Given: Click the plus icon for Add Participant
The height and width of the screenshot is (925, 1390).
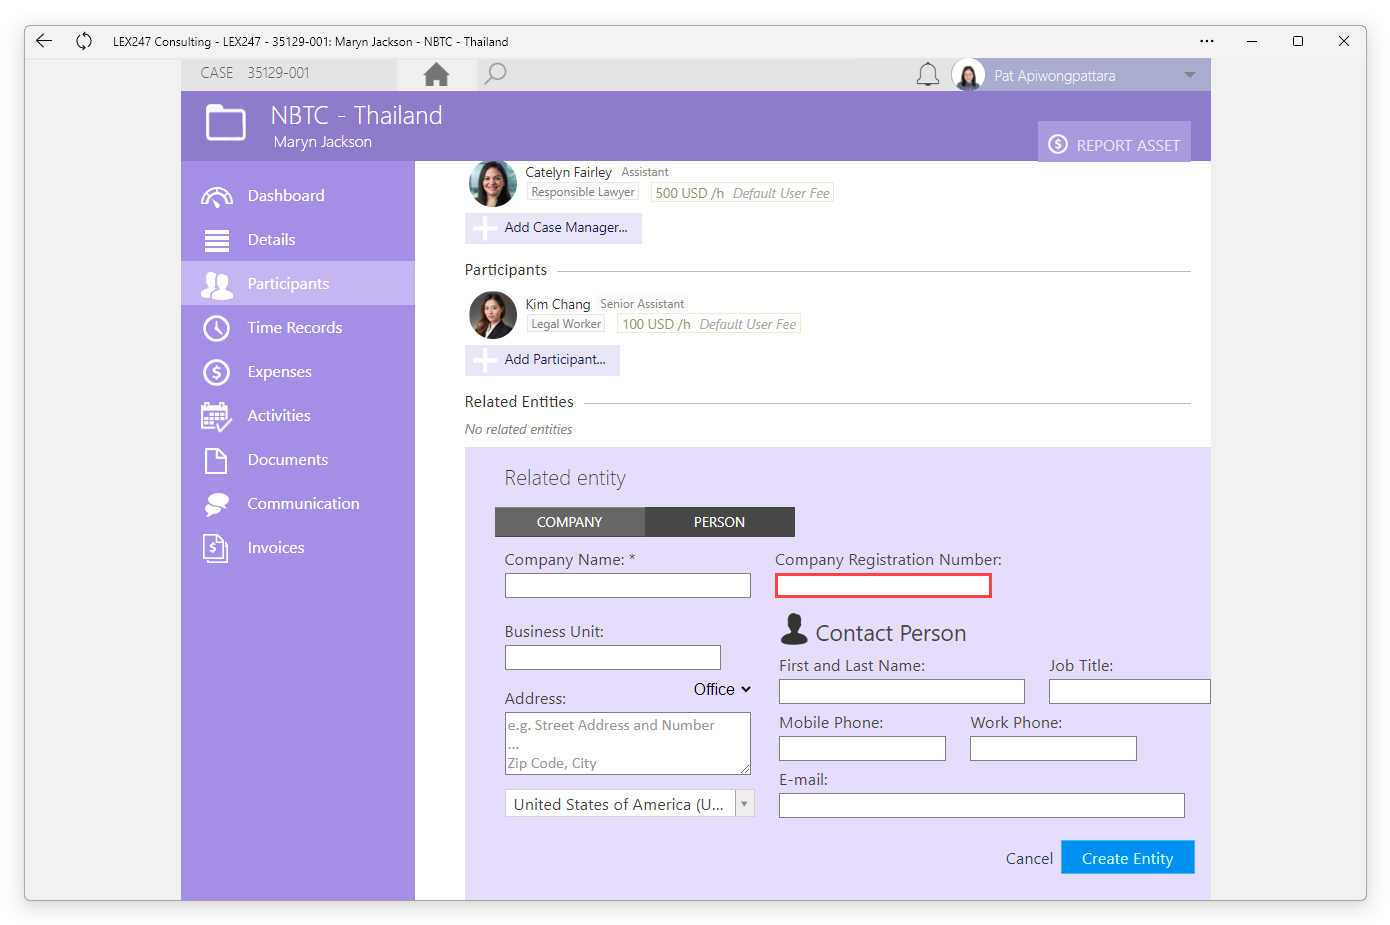Looking at the screenshot, I should click(484, 360).
